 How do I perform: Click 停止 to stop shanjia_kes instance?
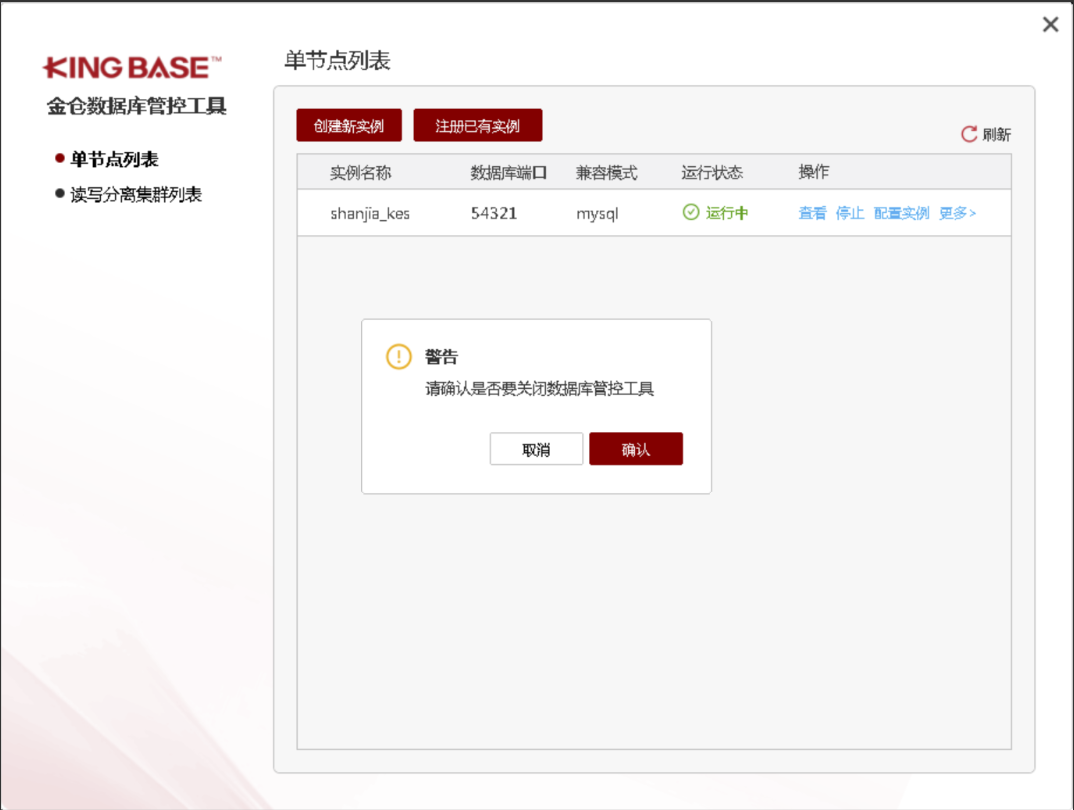(849, 213)
